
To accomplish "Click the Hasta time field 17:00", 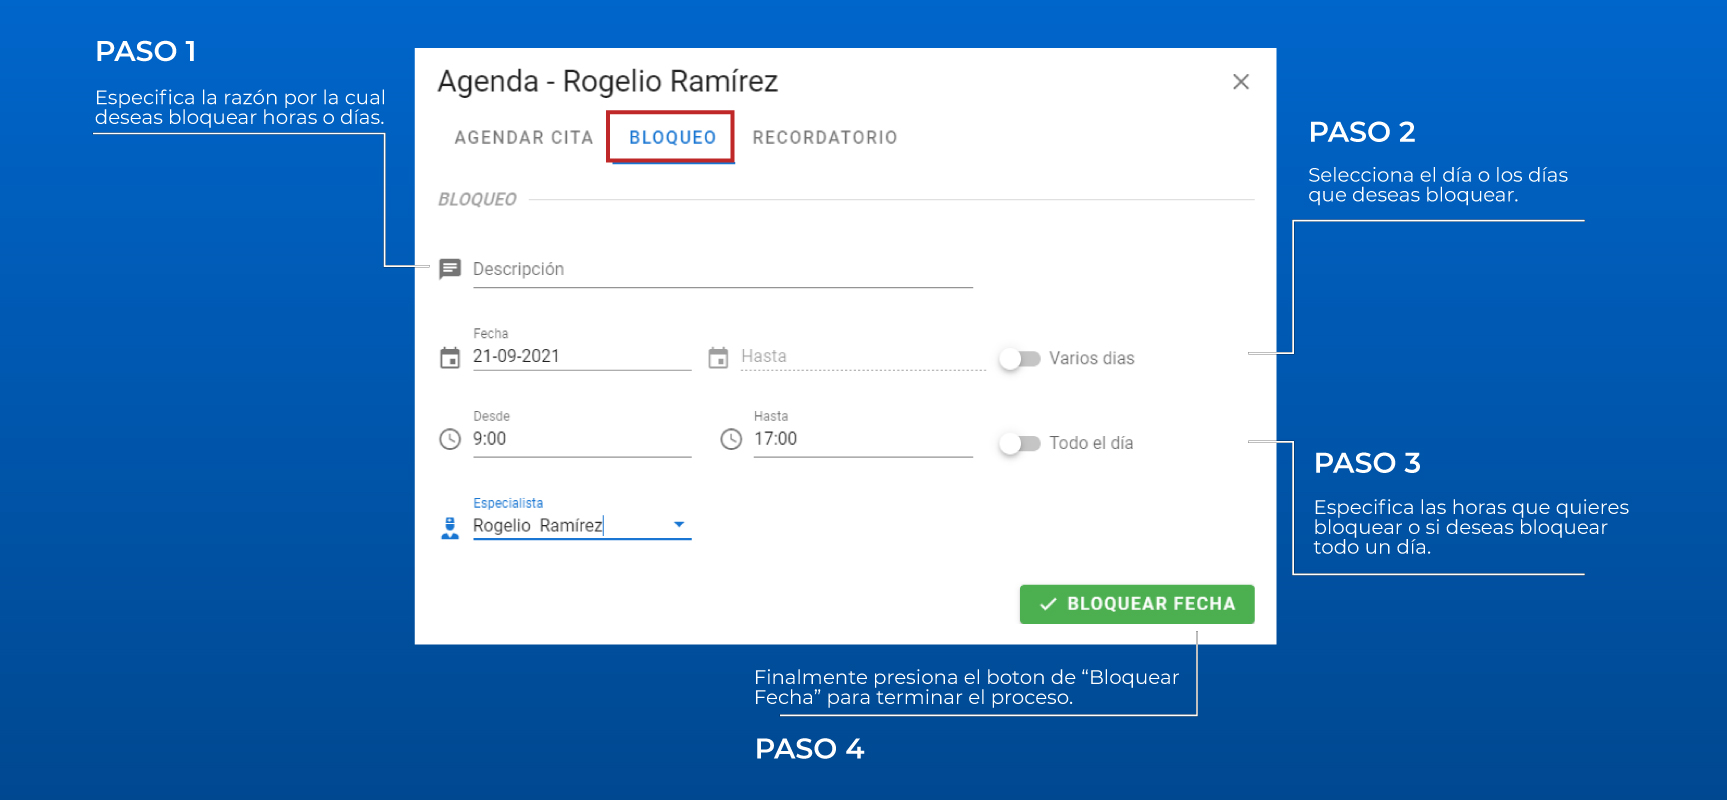I will click(x=860, y=439).
